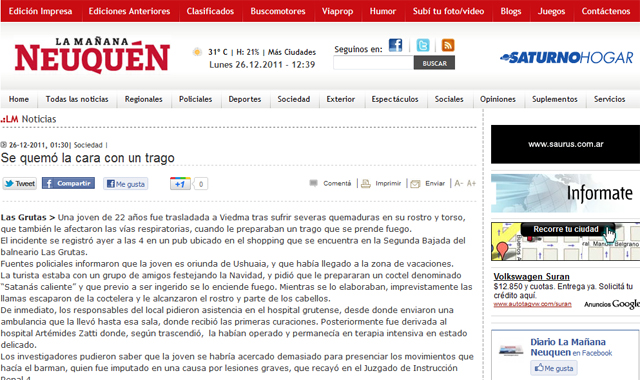Image resolution: width=640 pixels, height=380 pixels.
Task: Open the Espectáculos section
Action: [x=395, y=99]
